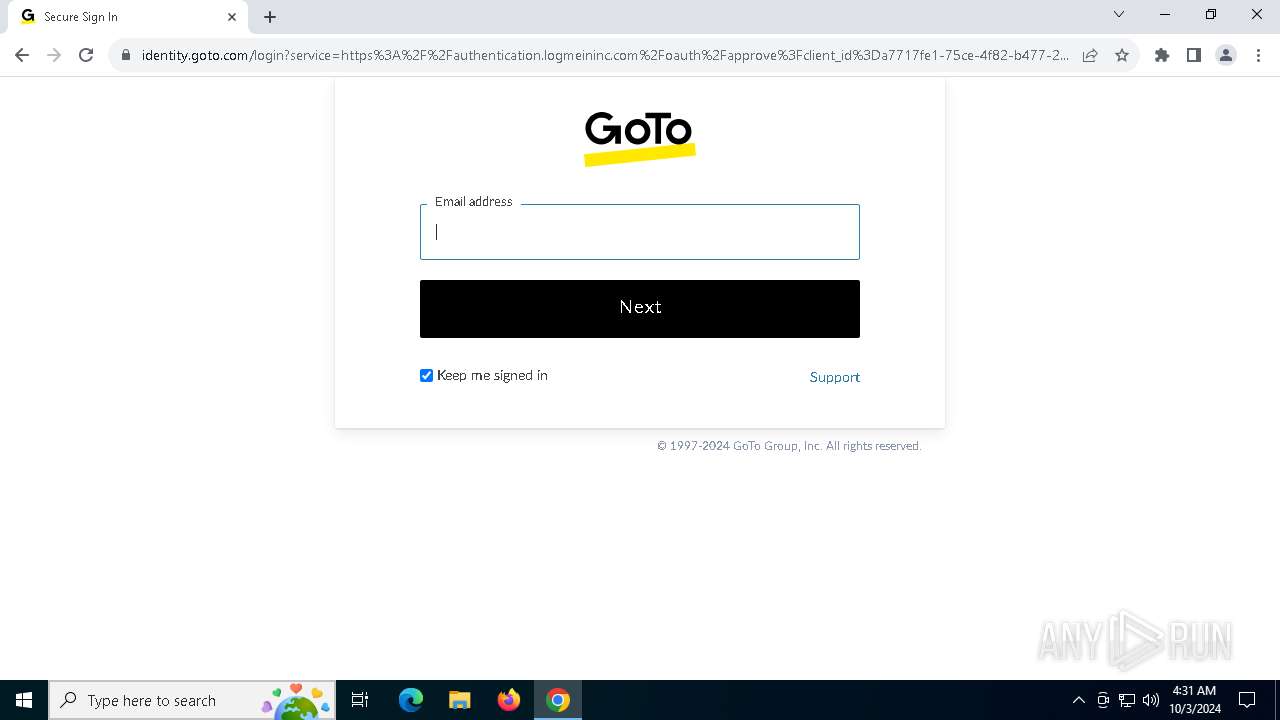
Task: Launch Microsoft Edge from the taskbar
Action: [x=411, y=700]
